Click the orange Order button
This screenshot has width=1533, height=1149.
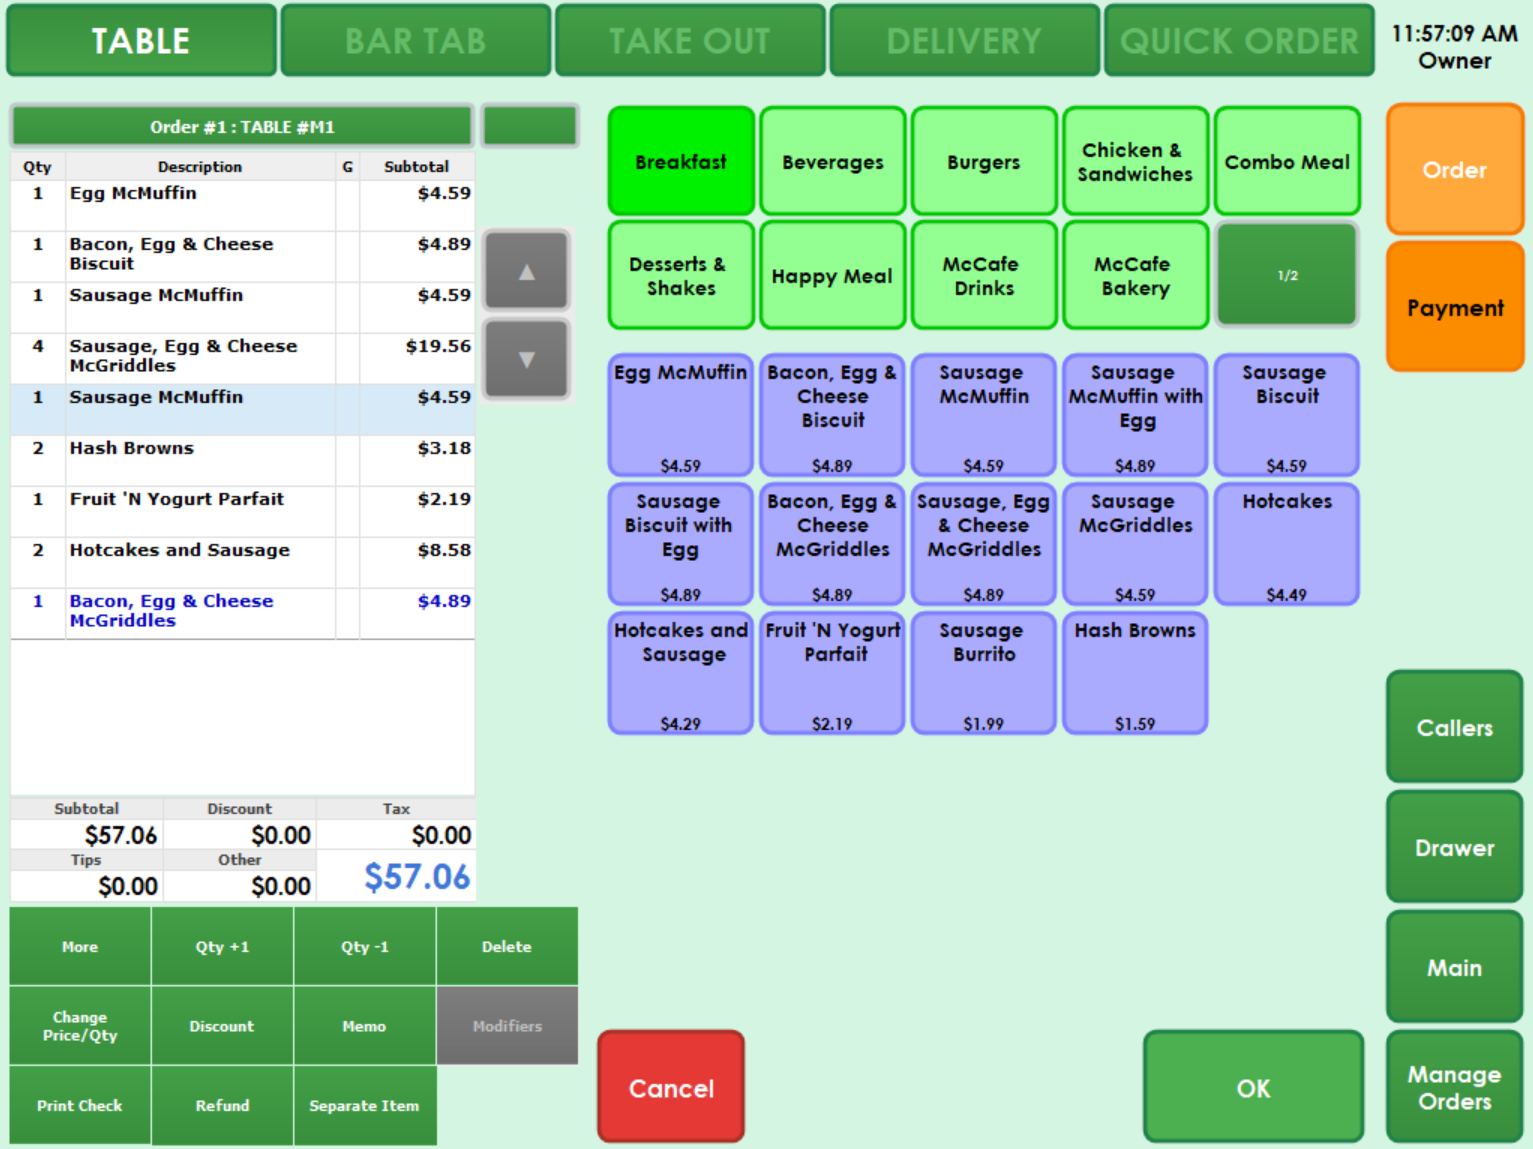point(1455,170)
